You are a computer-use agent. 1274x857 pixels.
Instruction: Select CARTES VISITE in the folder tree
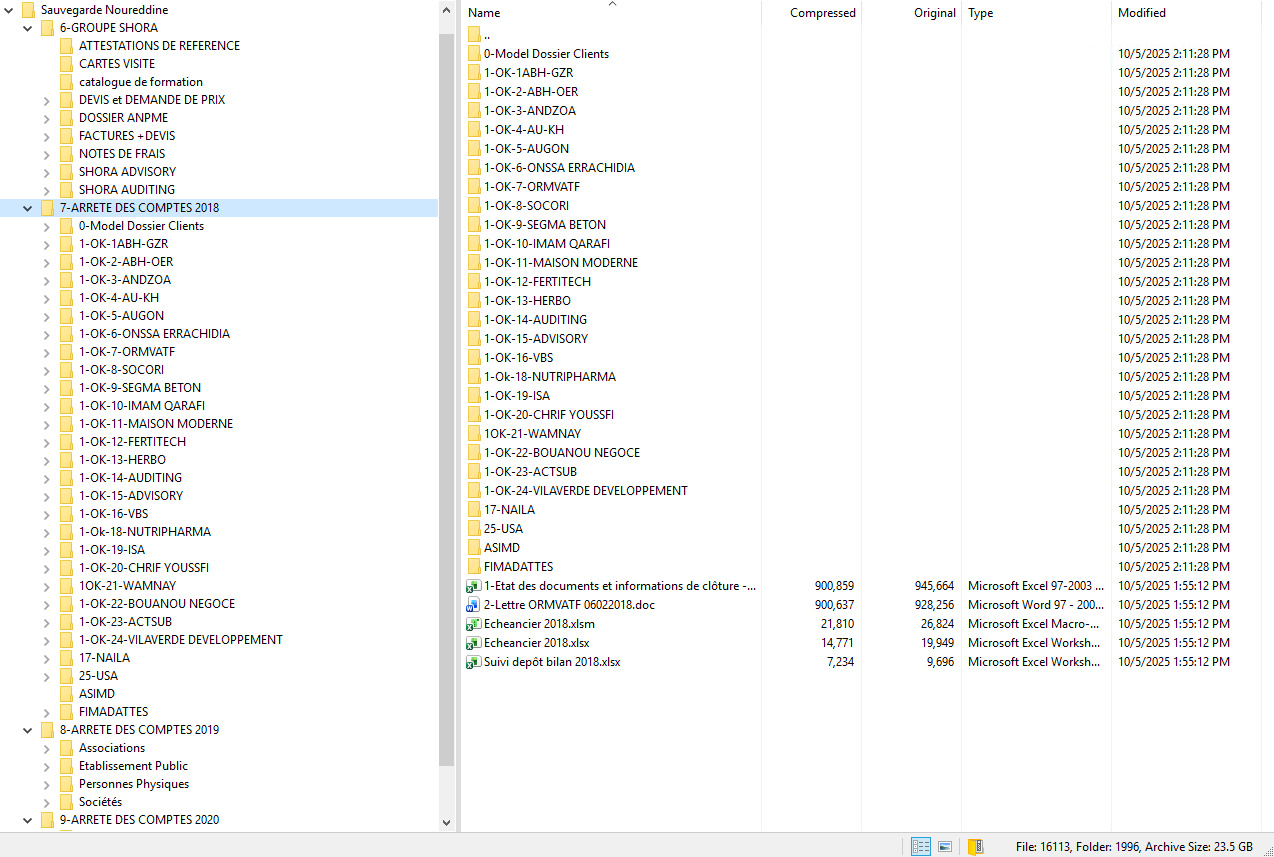click(117, 64)
